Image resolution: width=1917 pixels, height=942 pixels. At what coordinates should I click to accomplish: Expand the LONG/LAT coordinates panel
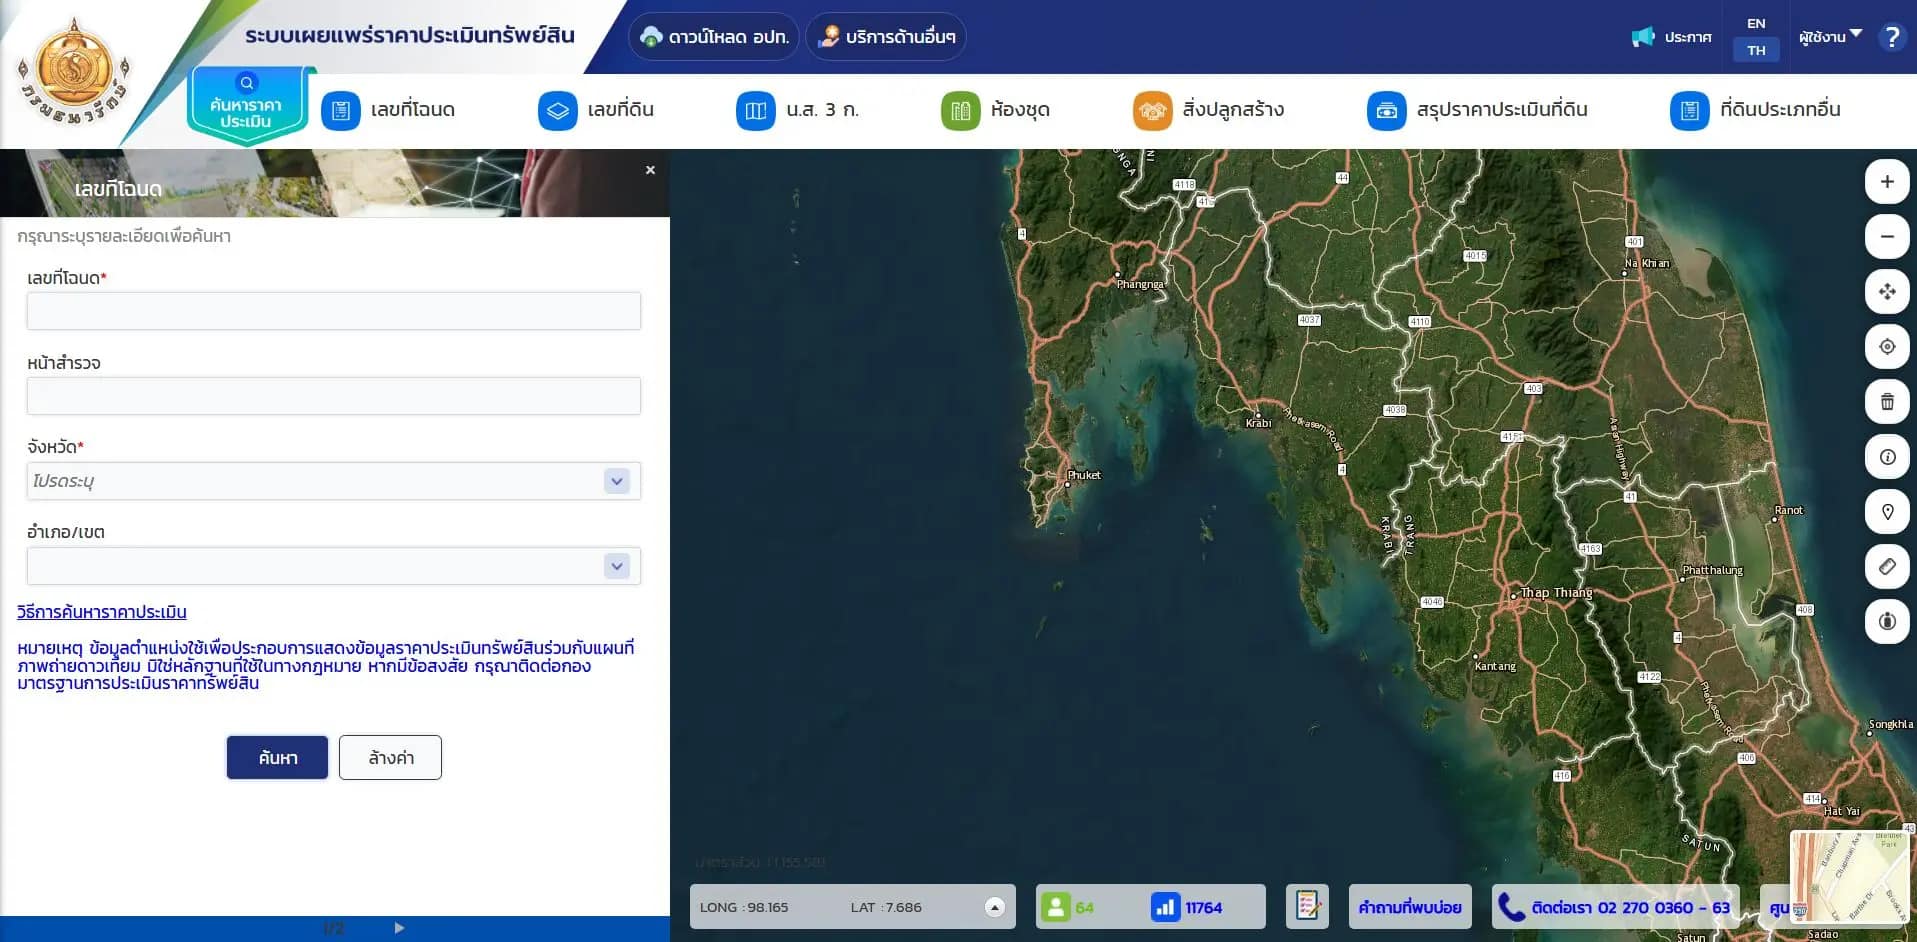(x=994, y=907)
